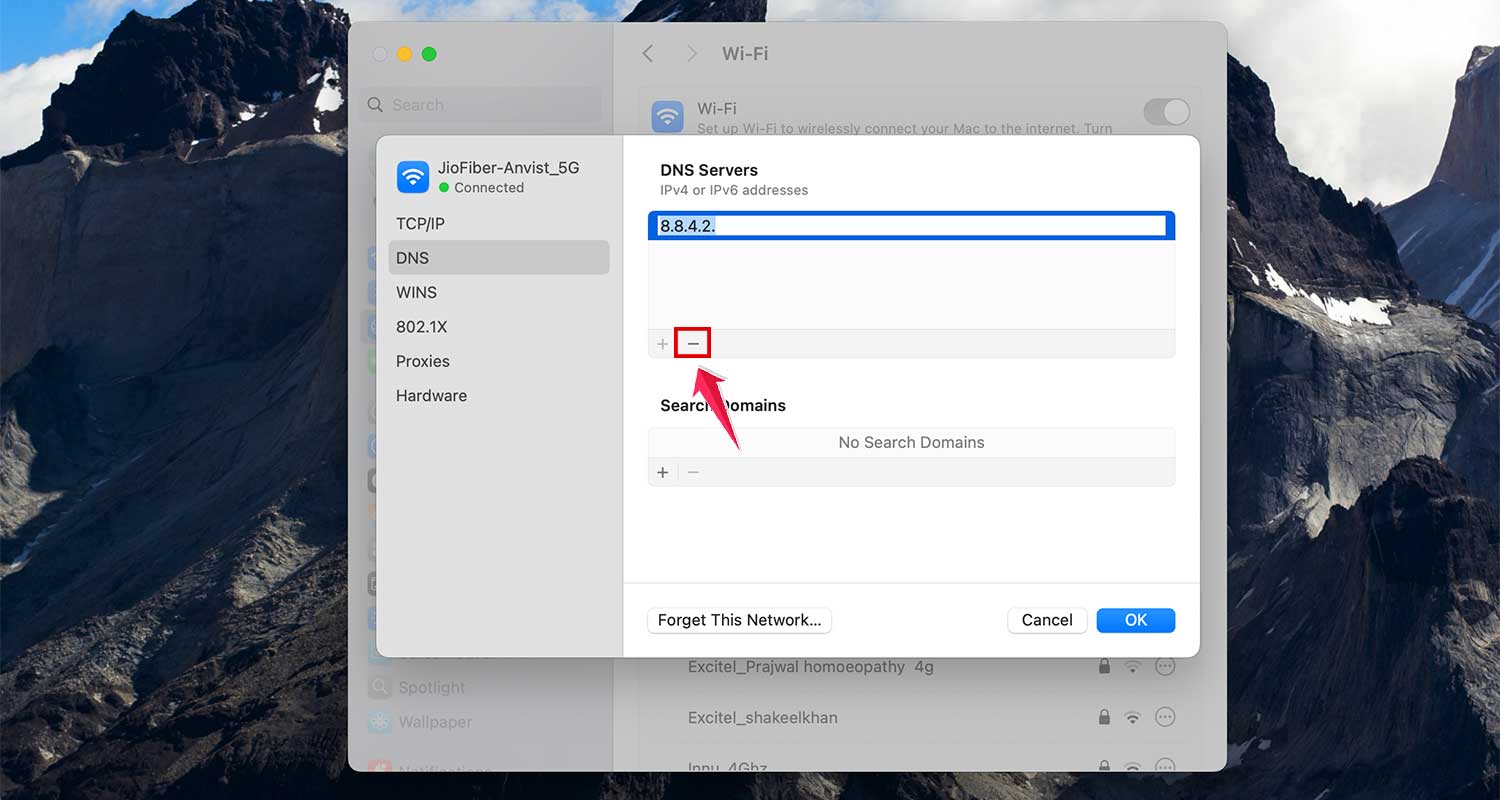Click the lock icon beside Innu_4Ghz
This screenshot has height=800, width=1500.
click(x=1104, y=766)
